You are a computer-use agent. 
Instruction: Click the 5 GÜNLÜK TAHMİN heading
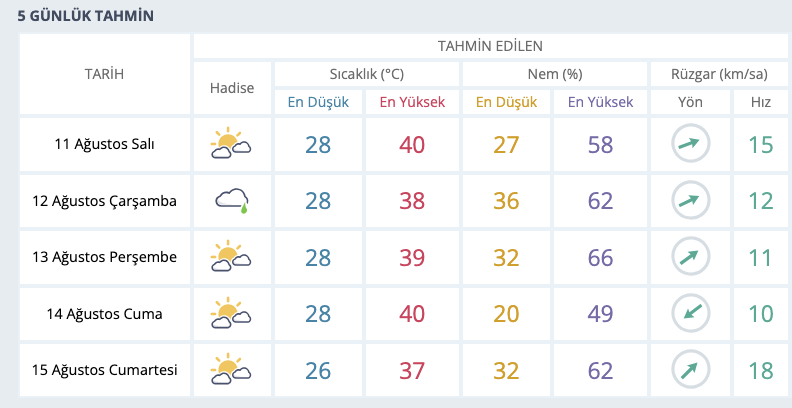point(85,16)
